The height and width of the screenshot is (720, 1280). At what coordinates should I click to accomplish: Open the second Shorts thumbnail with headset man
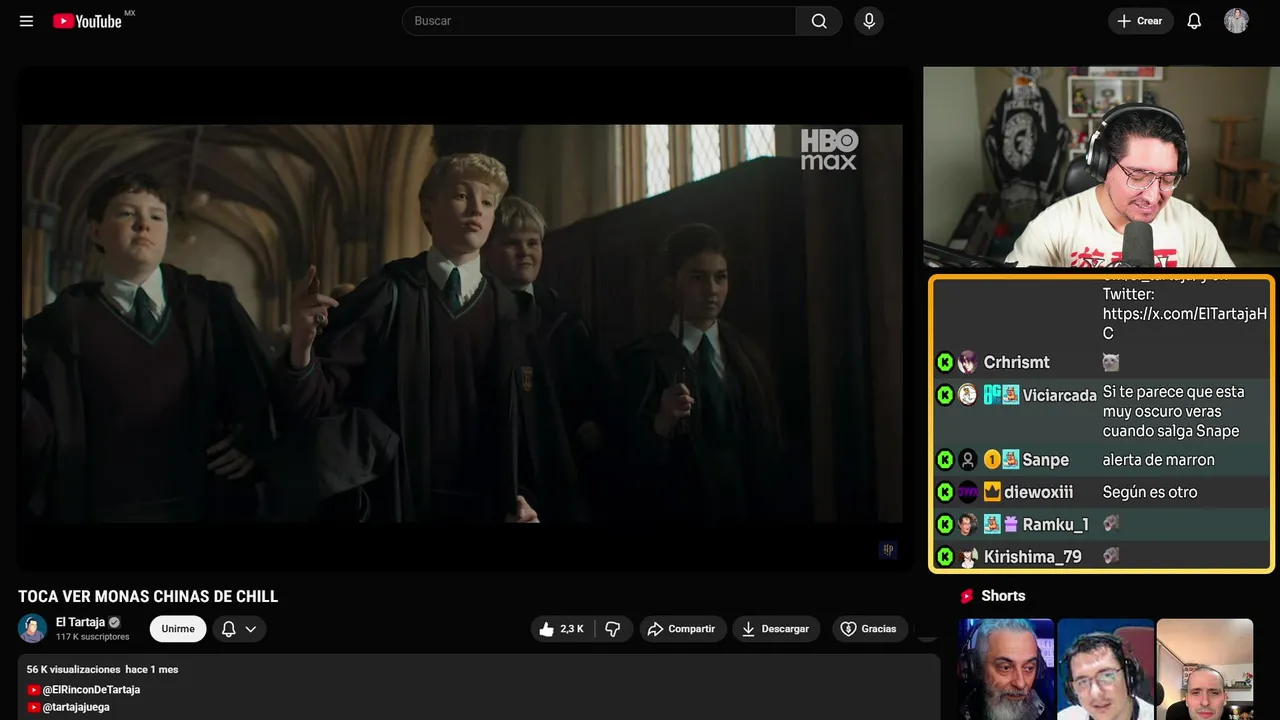point(1105,669)
